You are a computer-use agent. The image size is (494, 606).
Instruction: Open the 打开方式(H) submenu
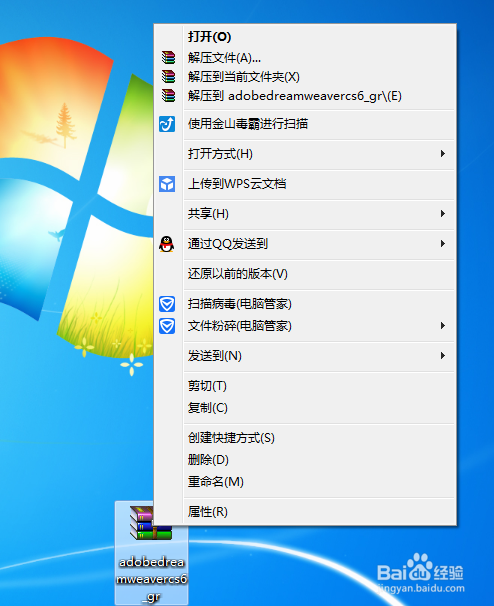305,154
